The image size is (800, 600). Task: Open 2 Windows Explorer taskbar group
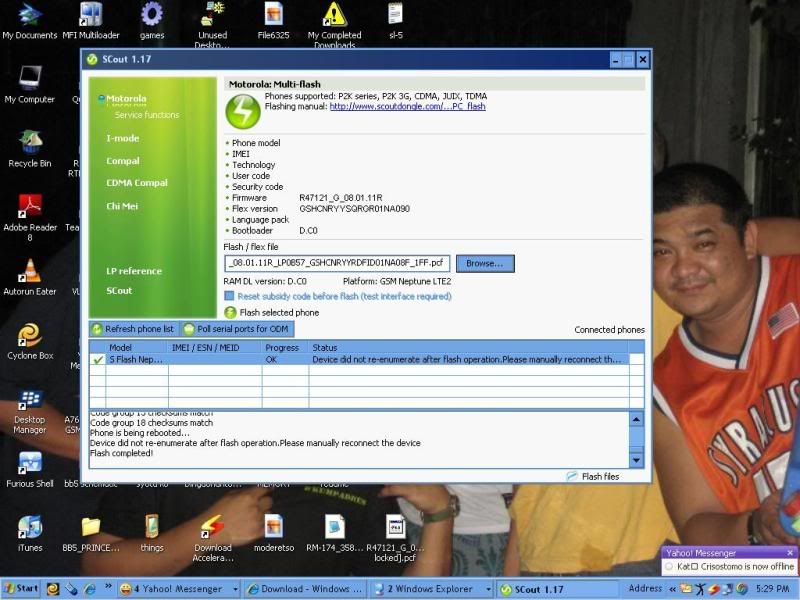(432, 589)
